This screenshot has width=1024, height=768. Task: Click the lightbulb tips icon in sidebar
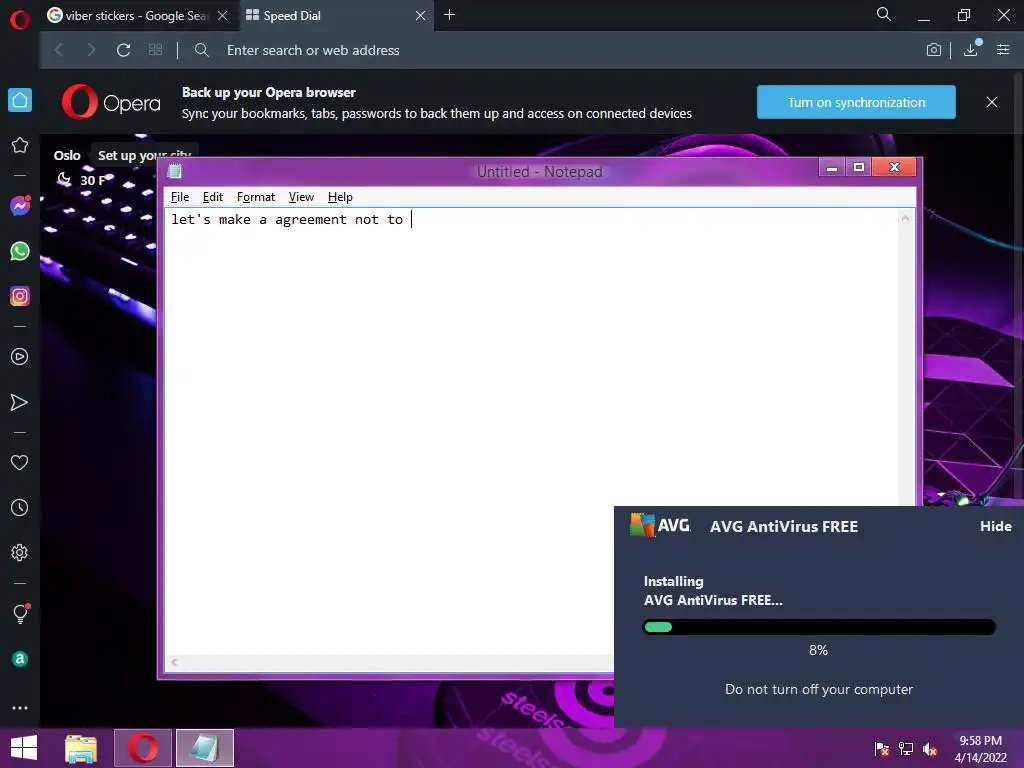pyautogui.click(x=20, y=613)
